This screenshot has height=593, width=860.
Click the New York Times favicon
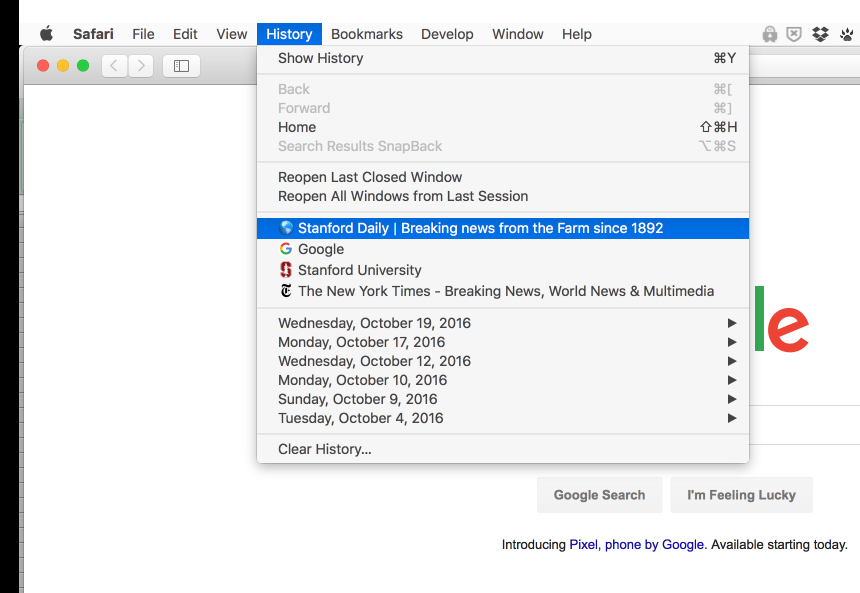coord(286,290)
